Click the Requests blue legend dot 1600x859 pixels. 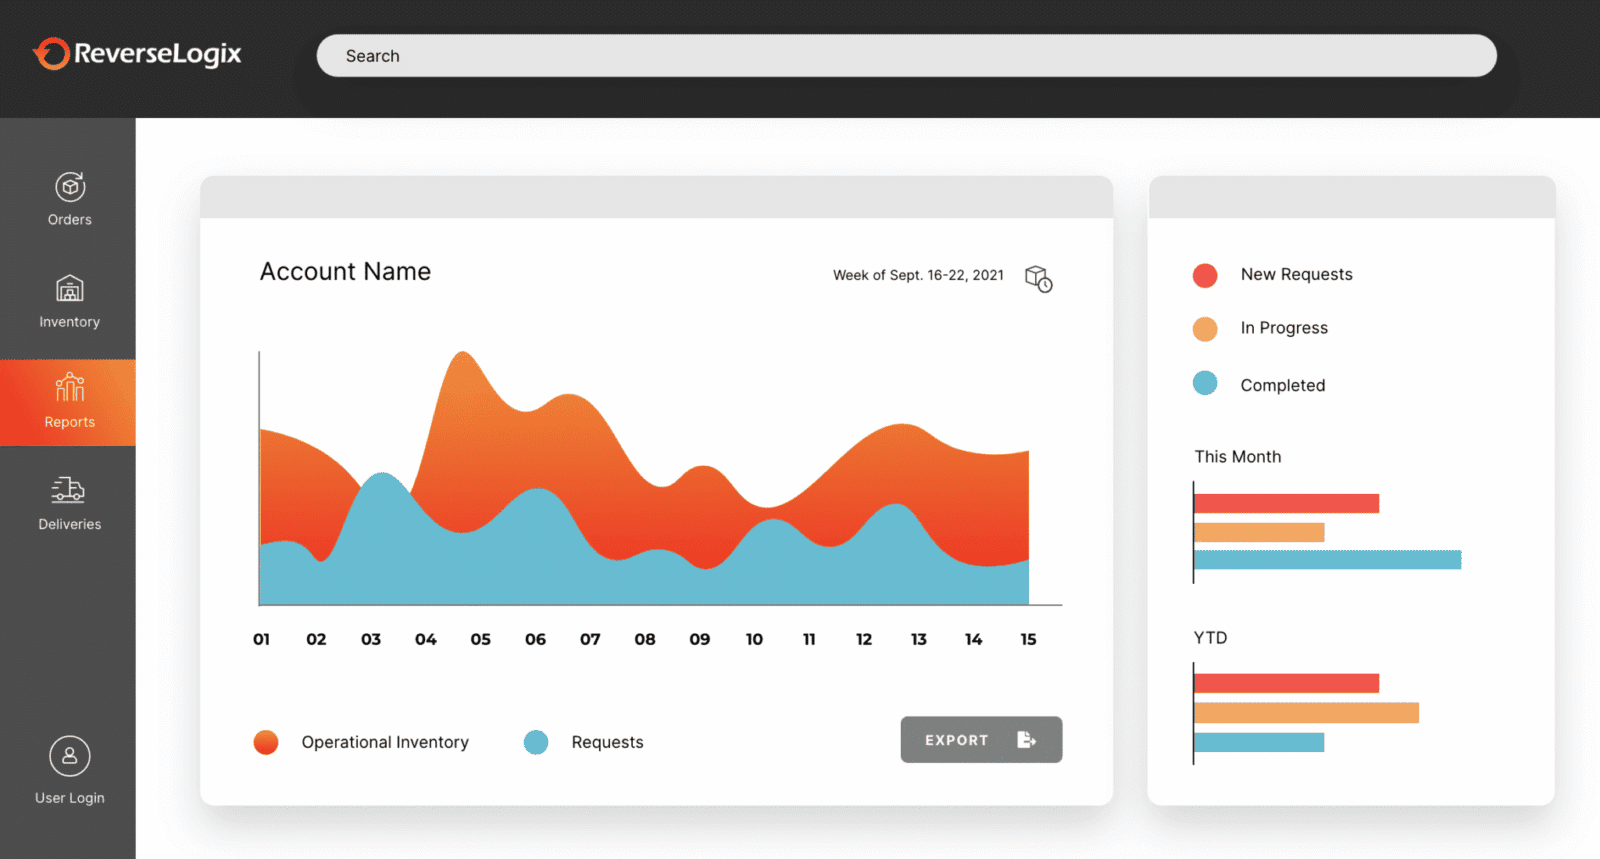pos(536,742)
